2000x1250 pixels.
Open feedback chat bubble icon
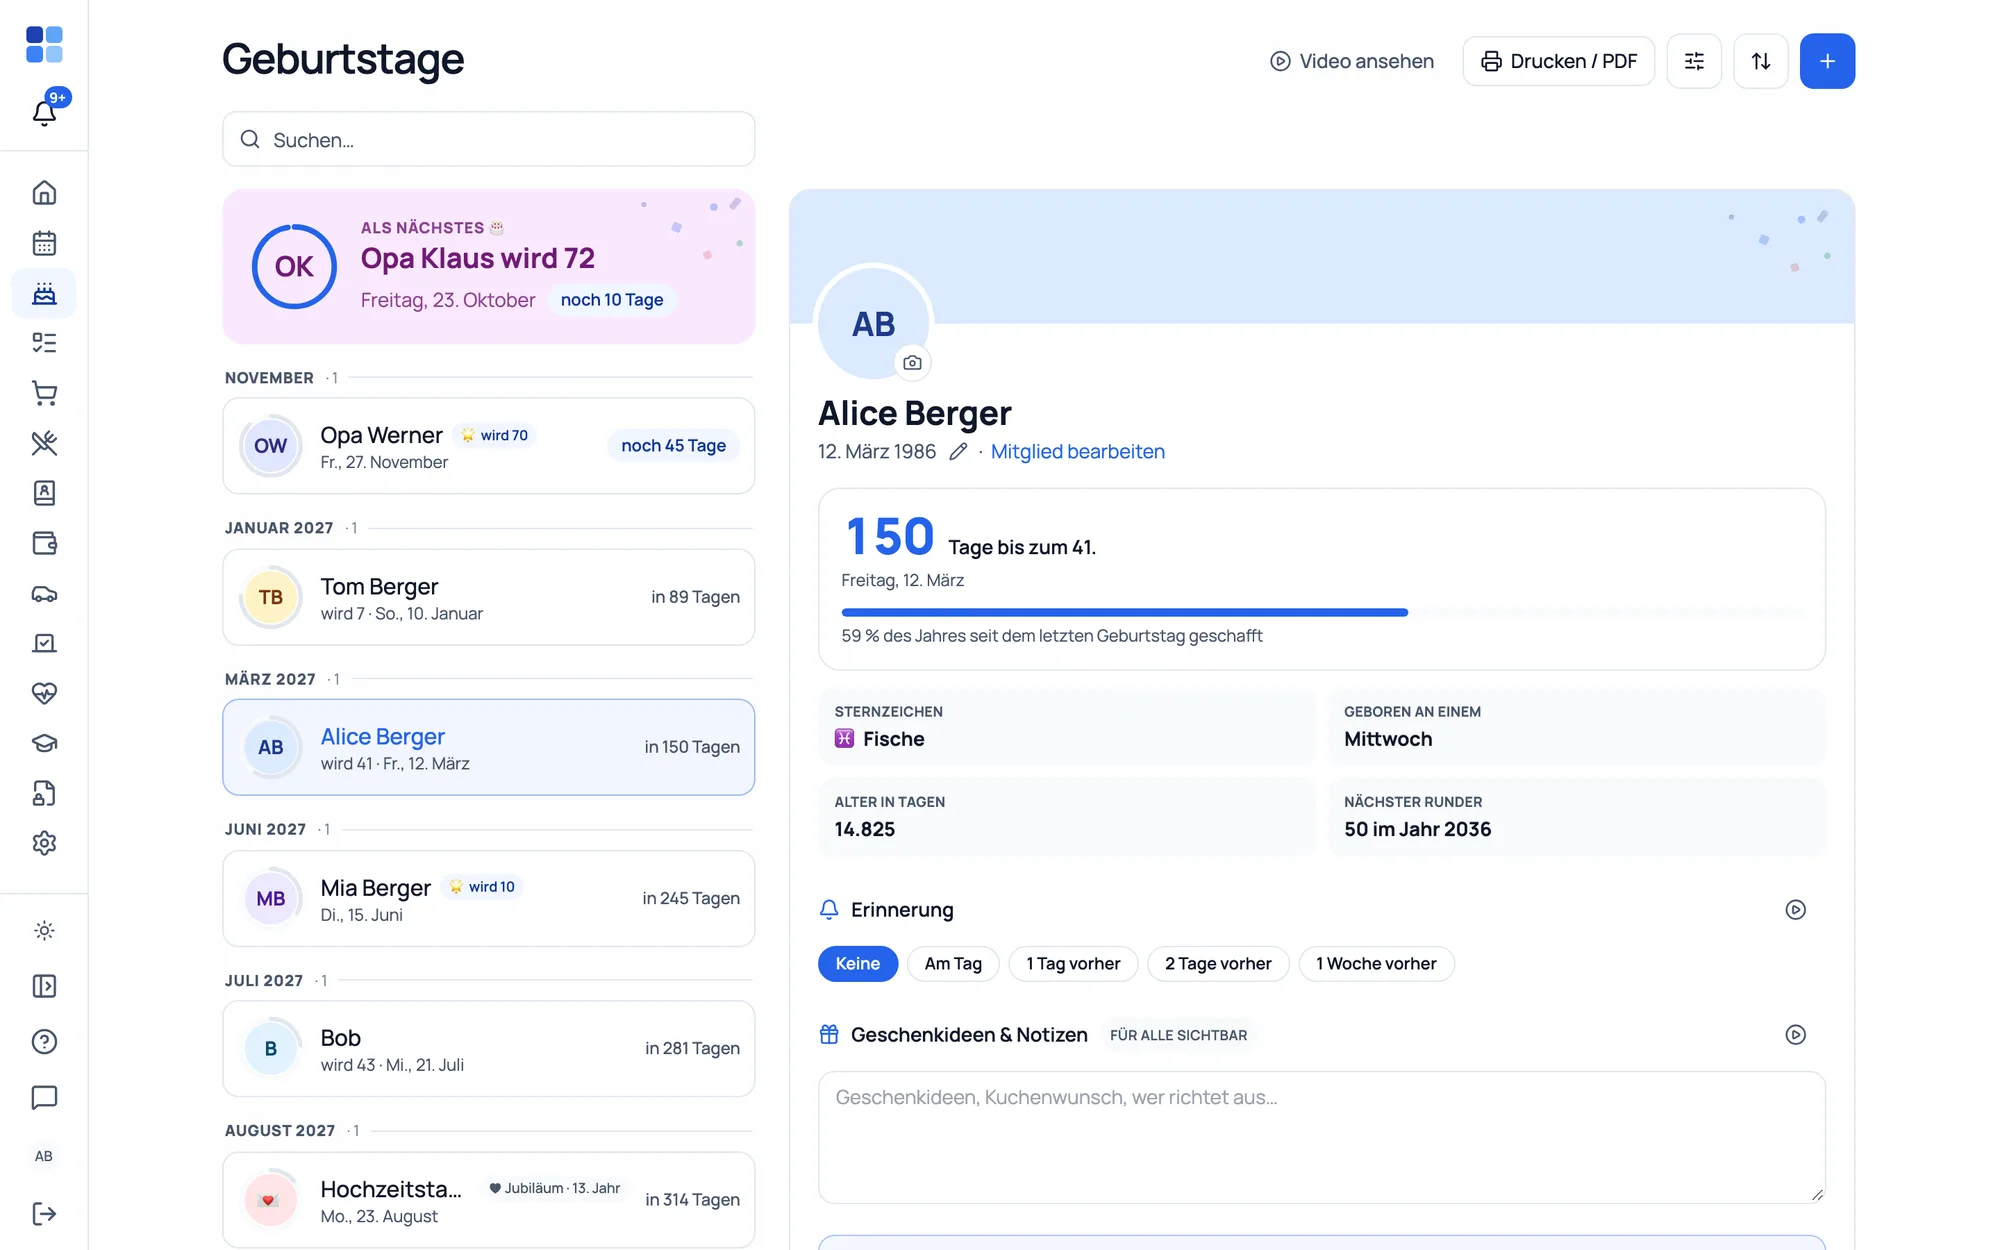tap(44, 1097)
